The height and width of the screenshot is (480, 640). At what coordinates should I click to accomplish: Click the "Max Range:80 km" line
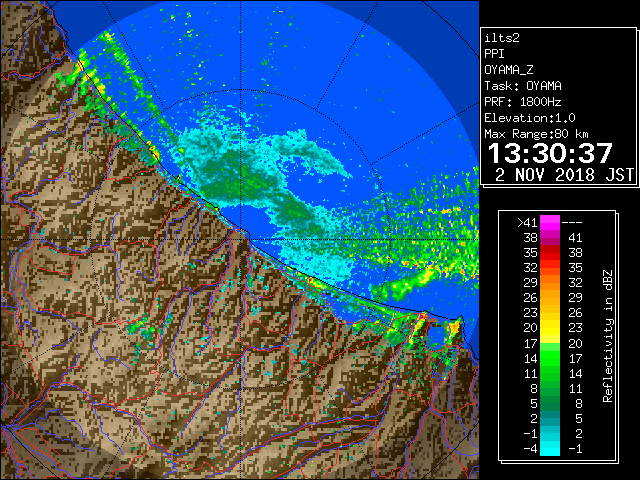tap(536, 134)
